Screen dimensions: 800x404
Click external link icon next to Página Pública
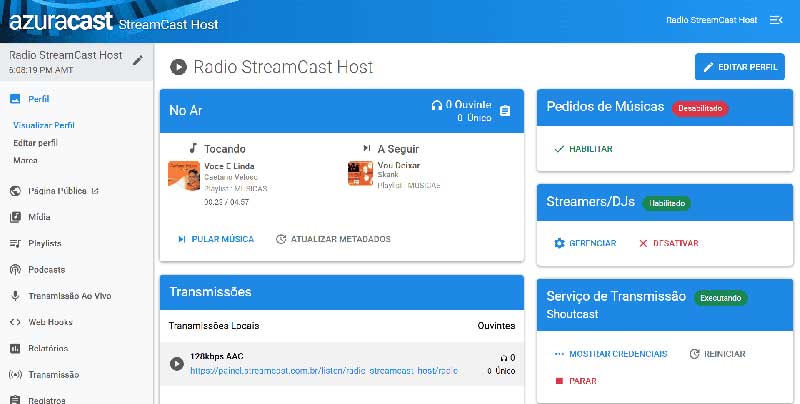tap(95, 191)
